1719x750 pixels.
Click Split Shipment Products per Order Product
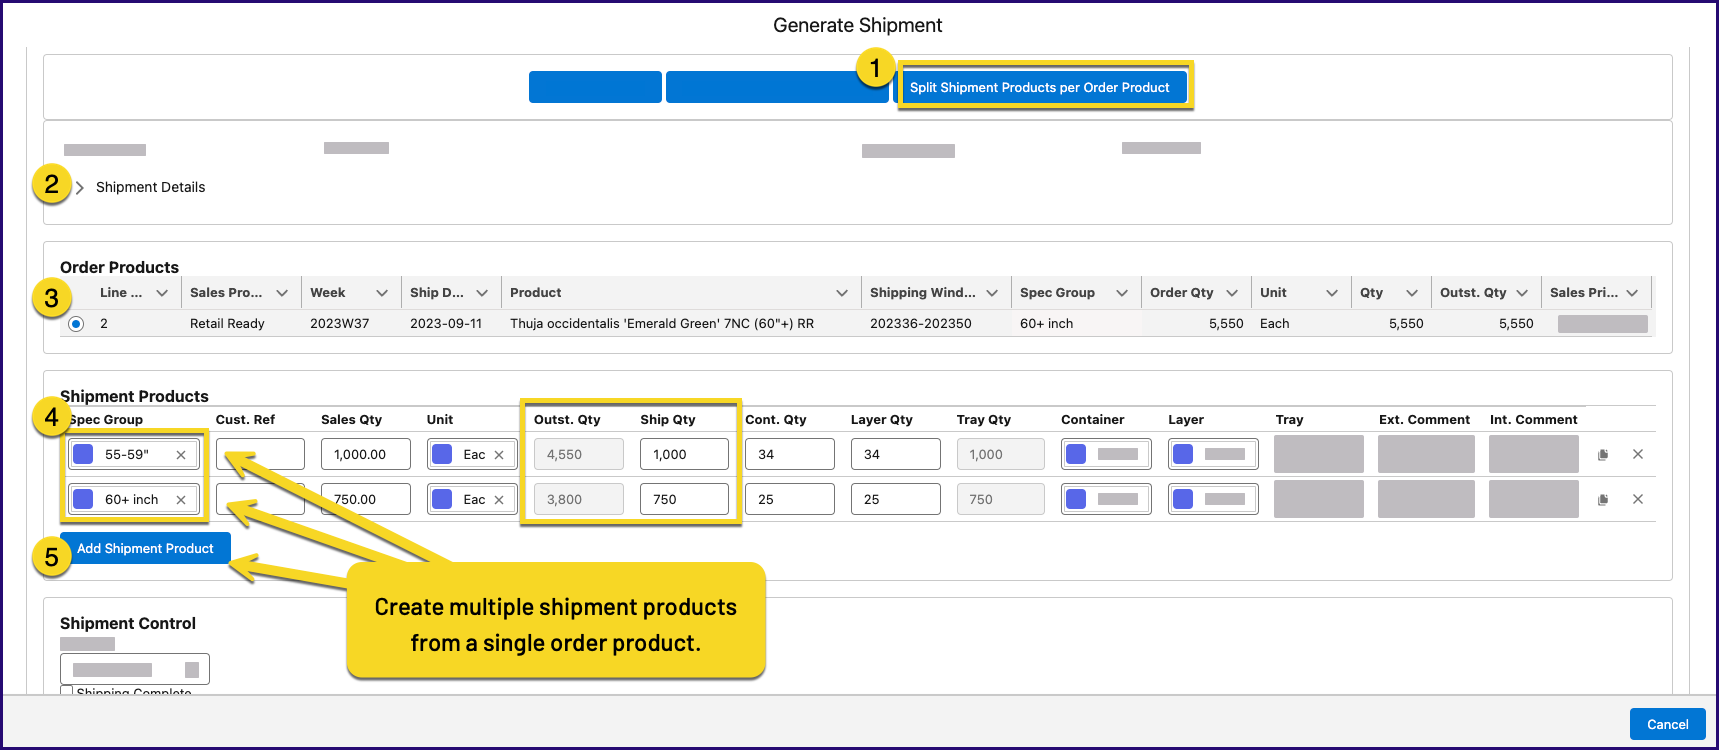click(x=1039, y=87)
